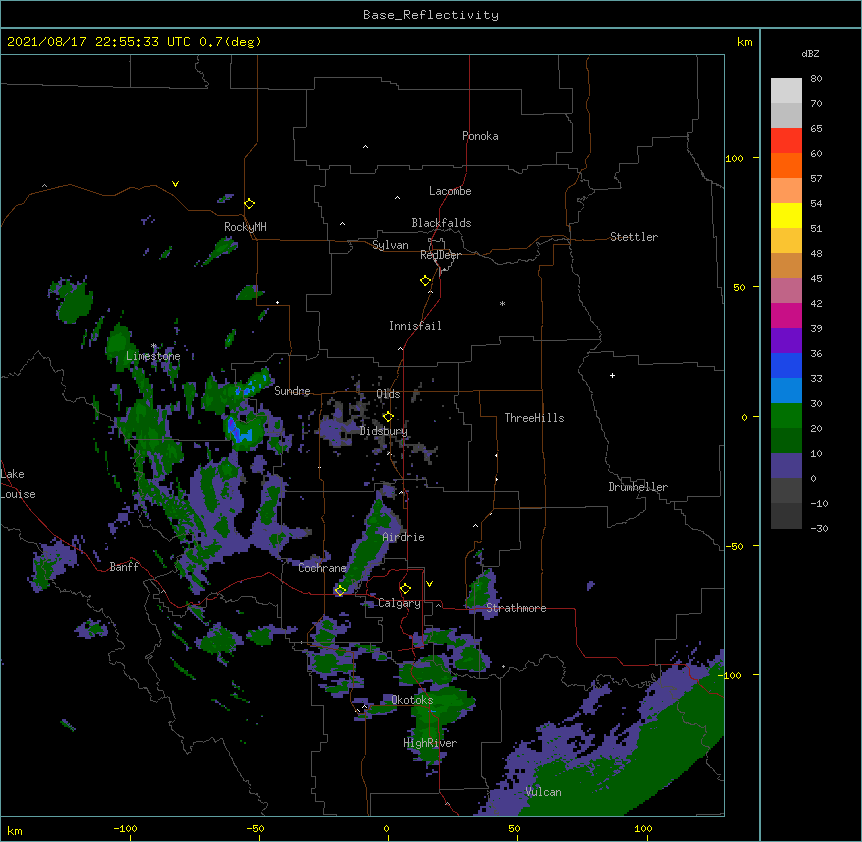The width and height of the screenshot is (862, 842).
Task: Select the red 65 dBZ legend swatch
Action: 786,141
